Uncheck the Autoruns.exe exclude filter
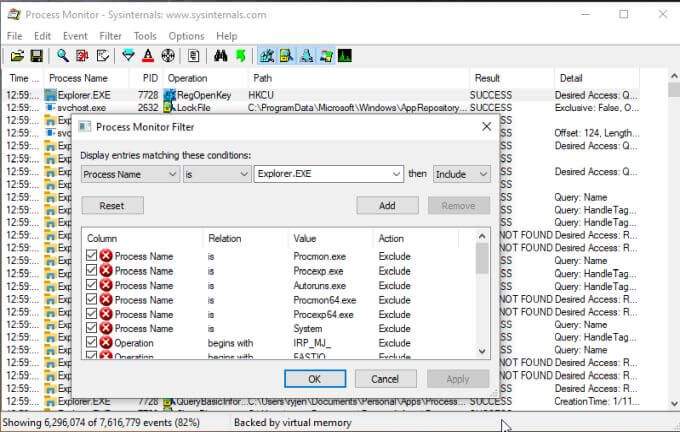The image size is (680, 432). point(91,285)
